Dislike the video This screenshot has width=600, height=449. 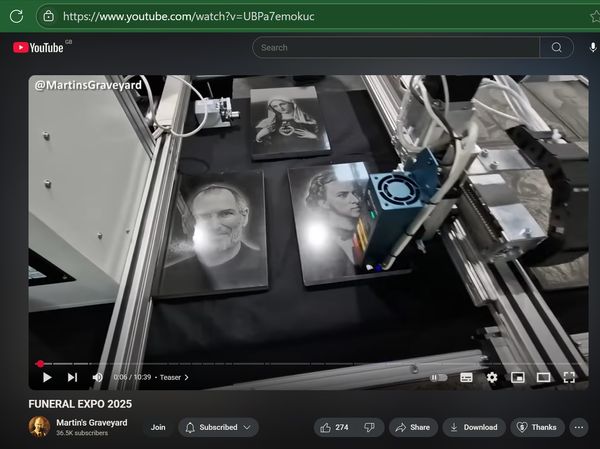click(x=369, y=427)
